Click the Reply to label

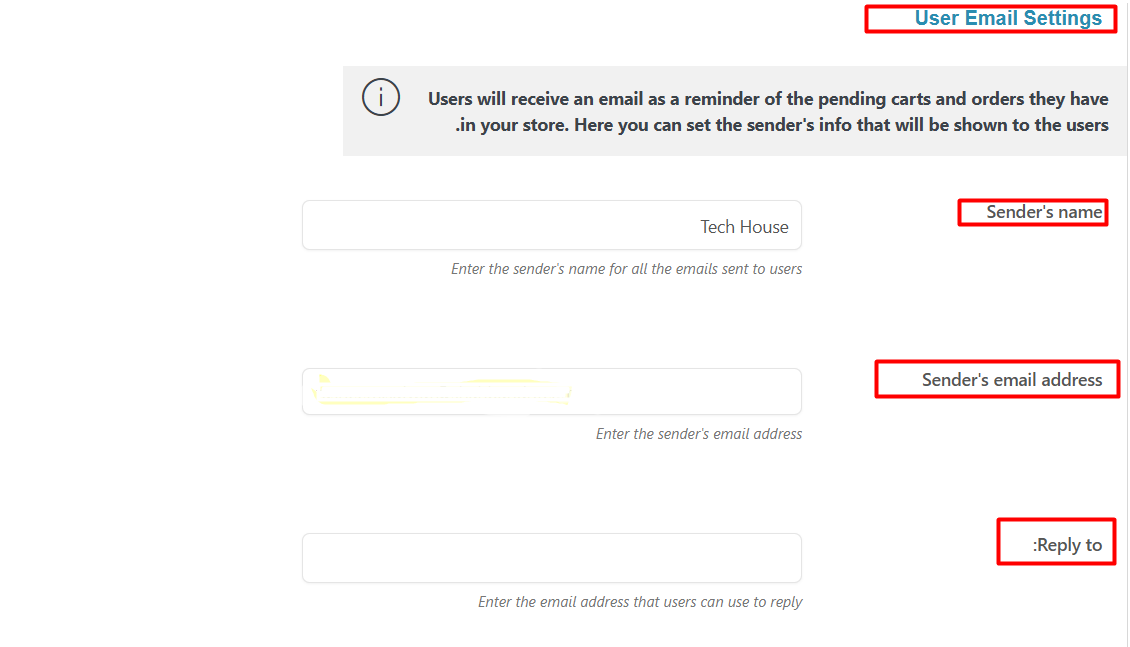click(x=1067, y=545)
